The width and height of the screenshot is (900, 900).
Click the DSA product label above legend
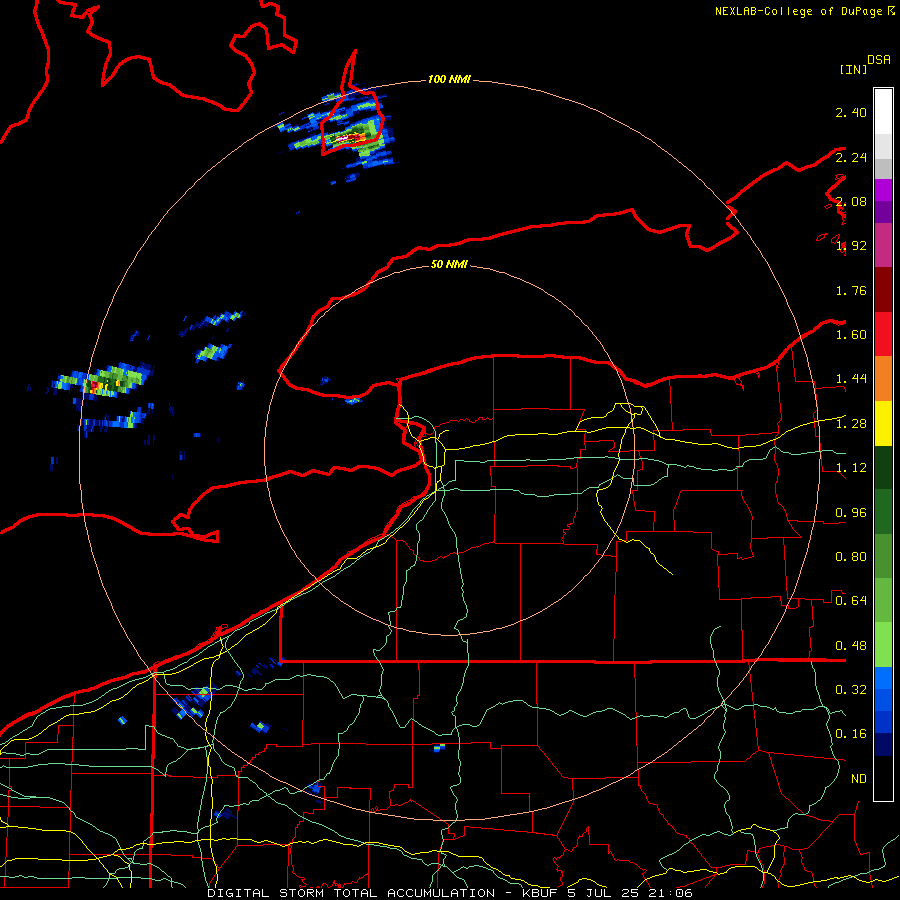(x=879, y=60)
